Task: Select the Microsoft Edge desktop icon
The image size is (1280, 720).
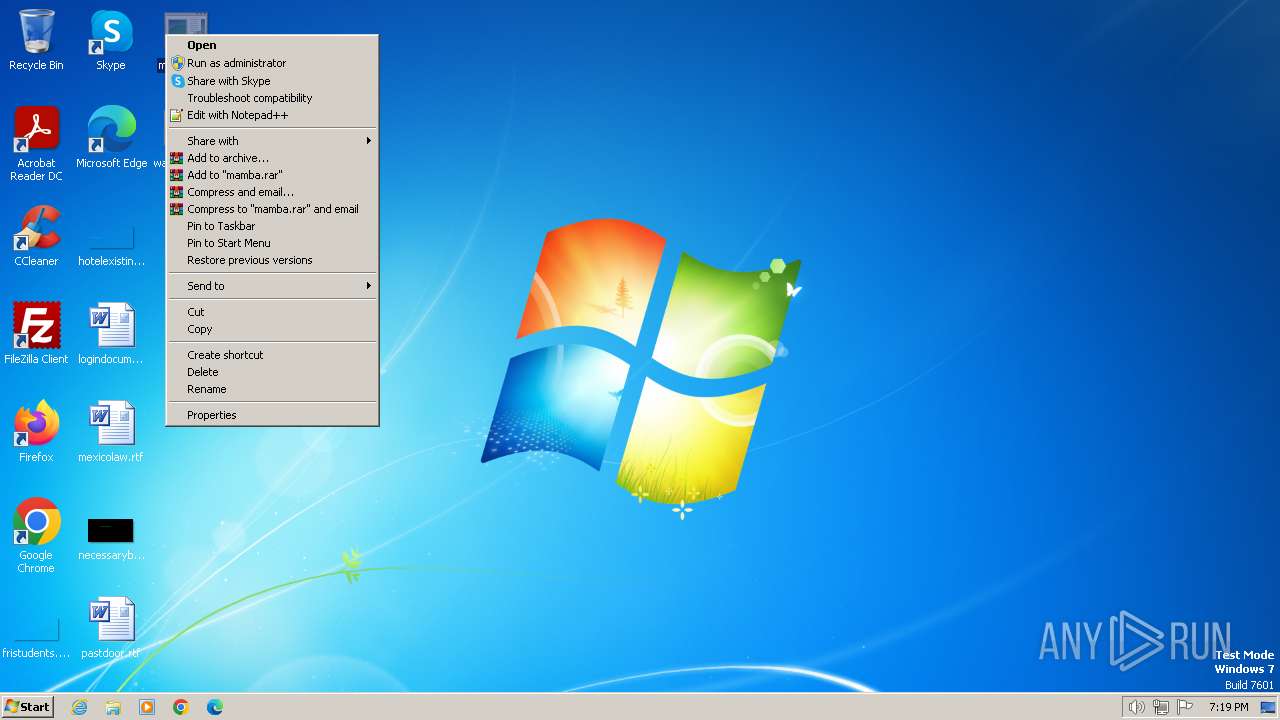Action: point(111,138)
